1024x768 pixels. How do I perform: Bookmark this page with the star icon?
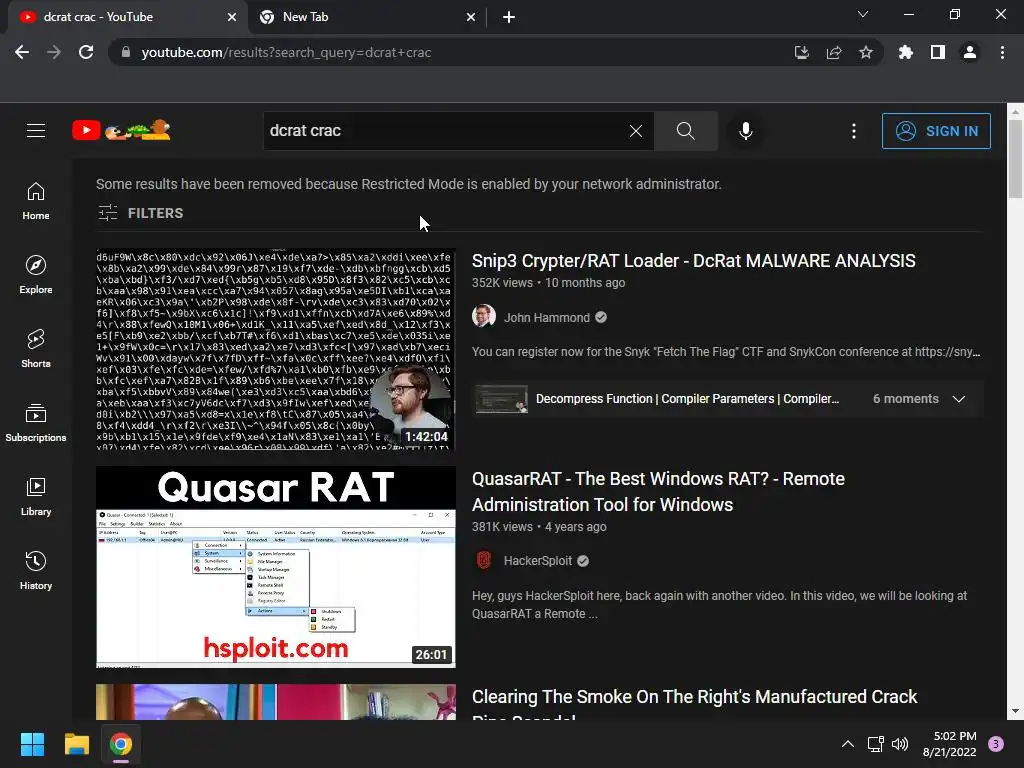coord(866,52)
